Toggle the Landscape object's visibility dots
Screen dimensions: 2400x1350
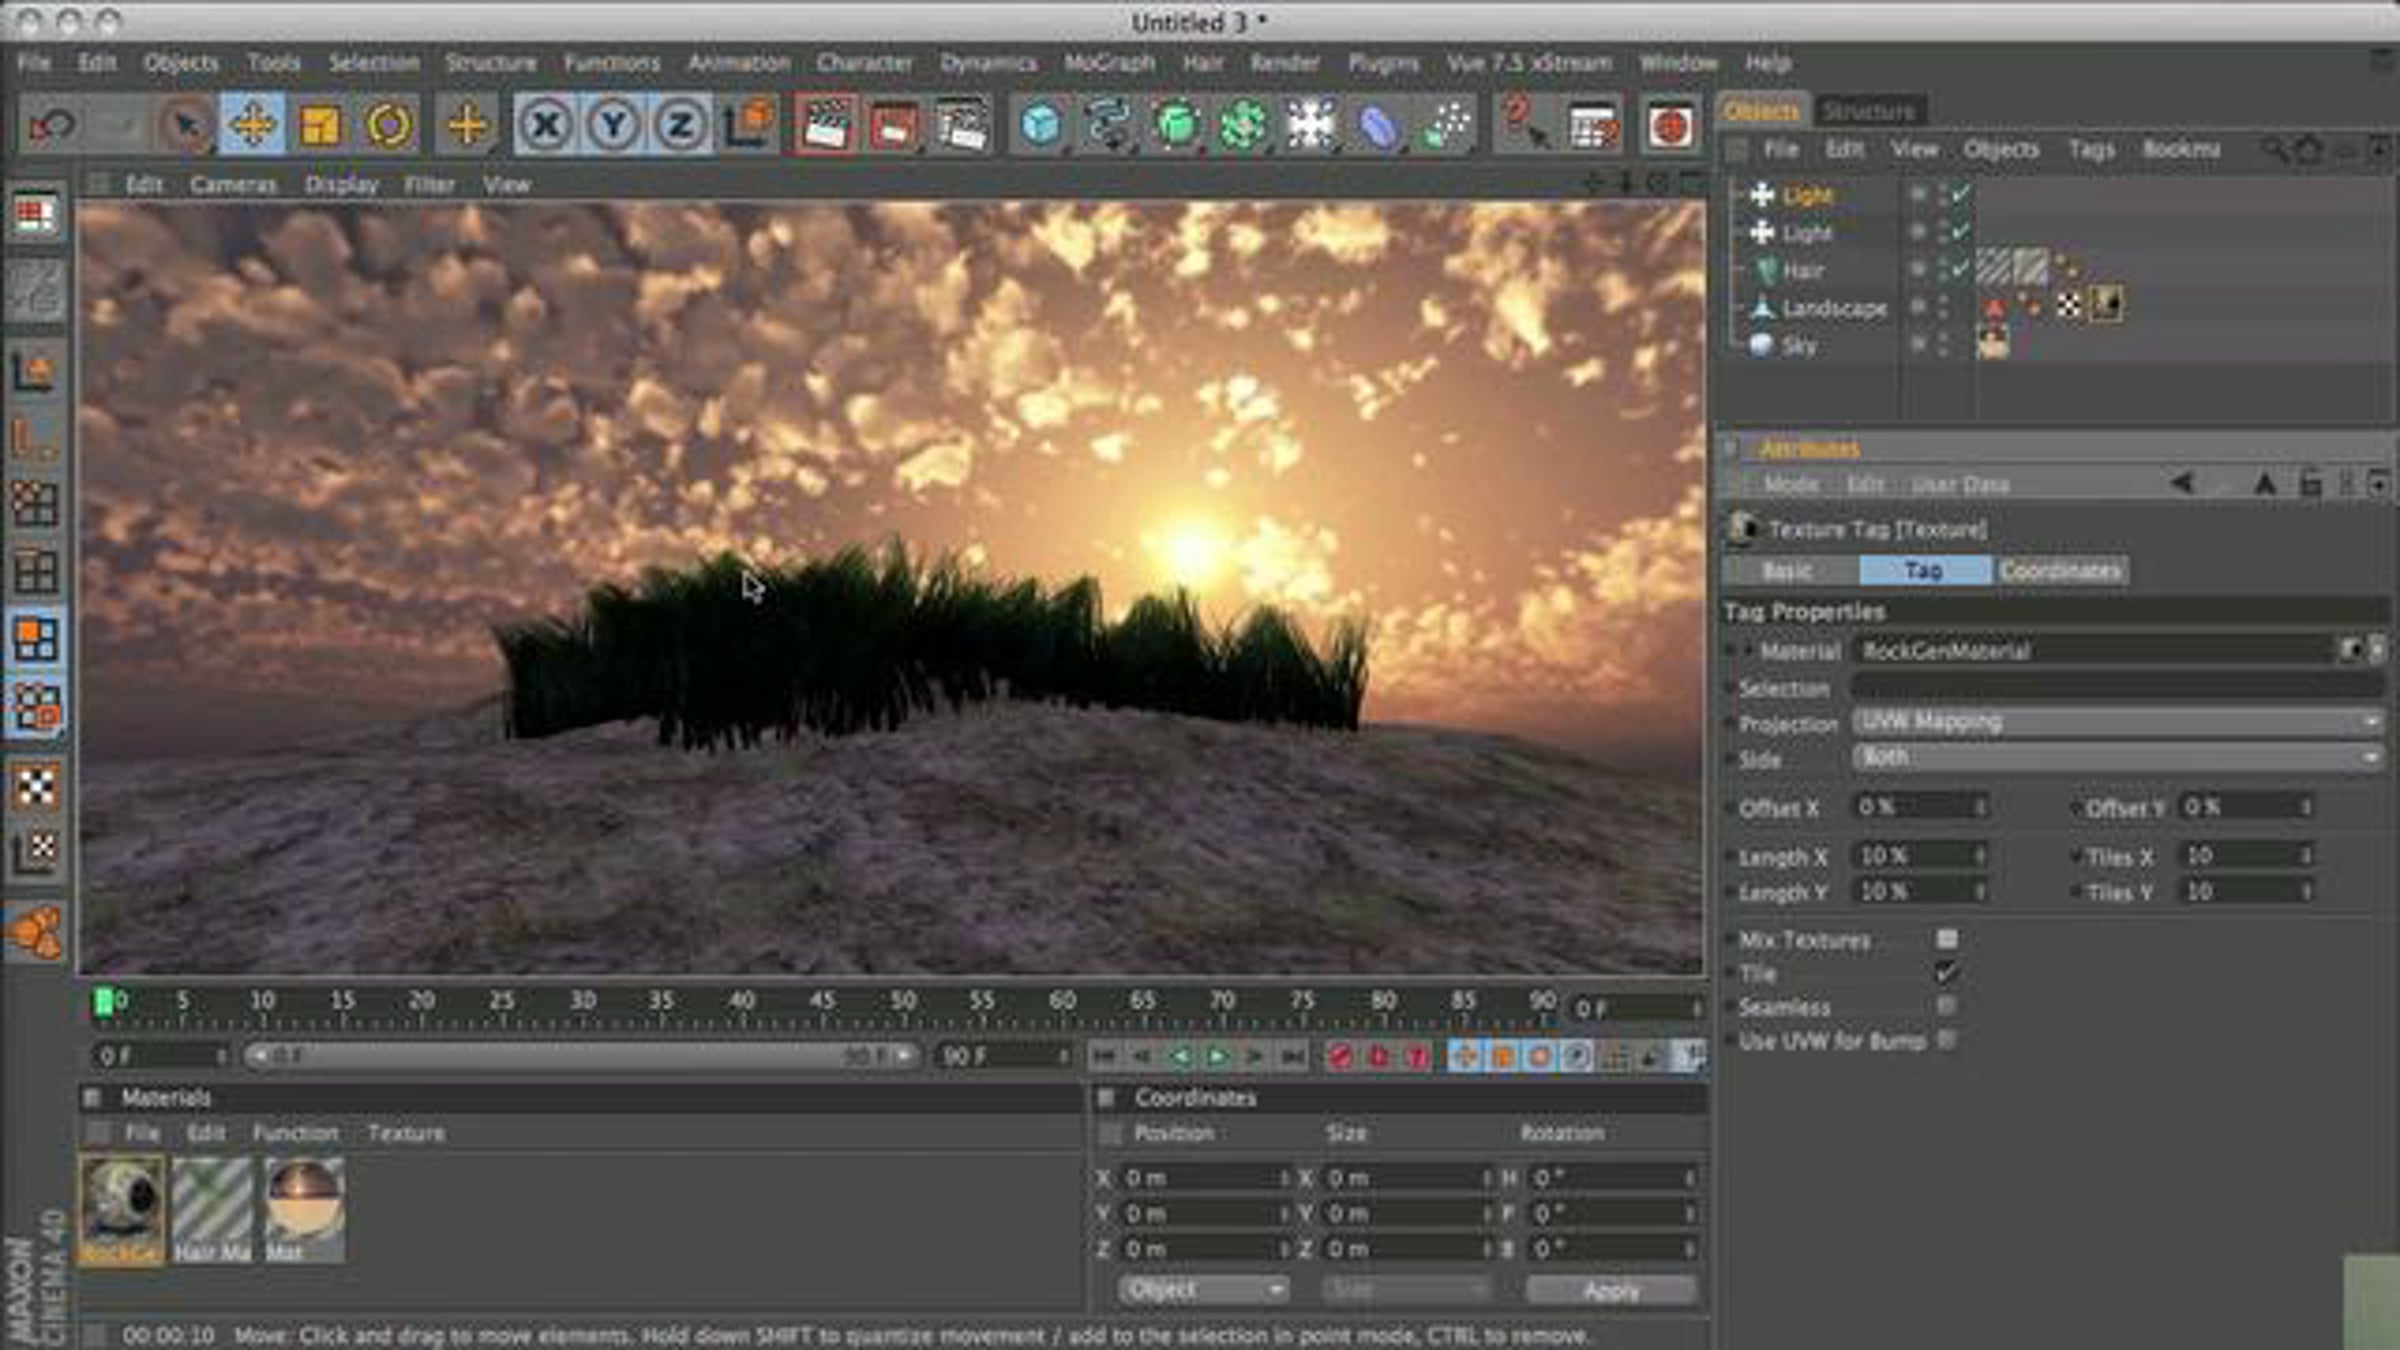pos(1943,307)
